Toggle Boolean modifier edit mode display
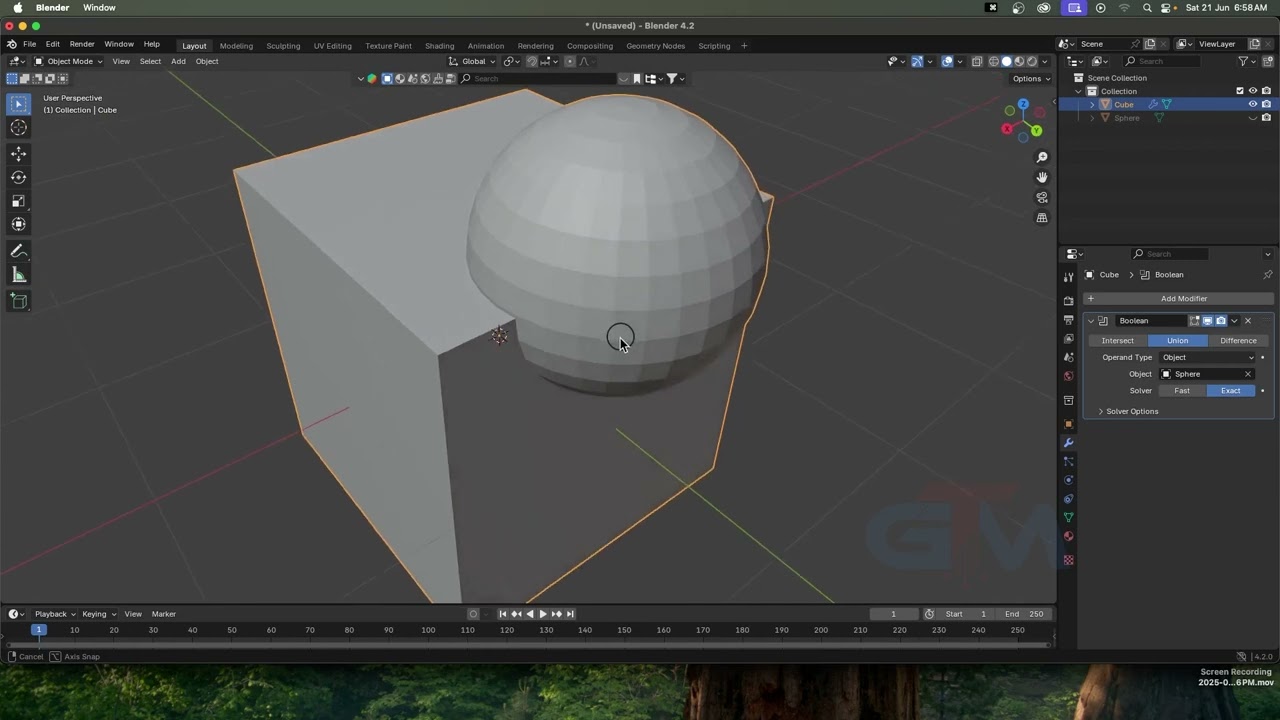Screen dimensions: 1280x720 (1194, 321)
